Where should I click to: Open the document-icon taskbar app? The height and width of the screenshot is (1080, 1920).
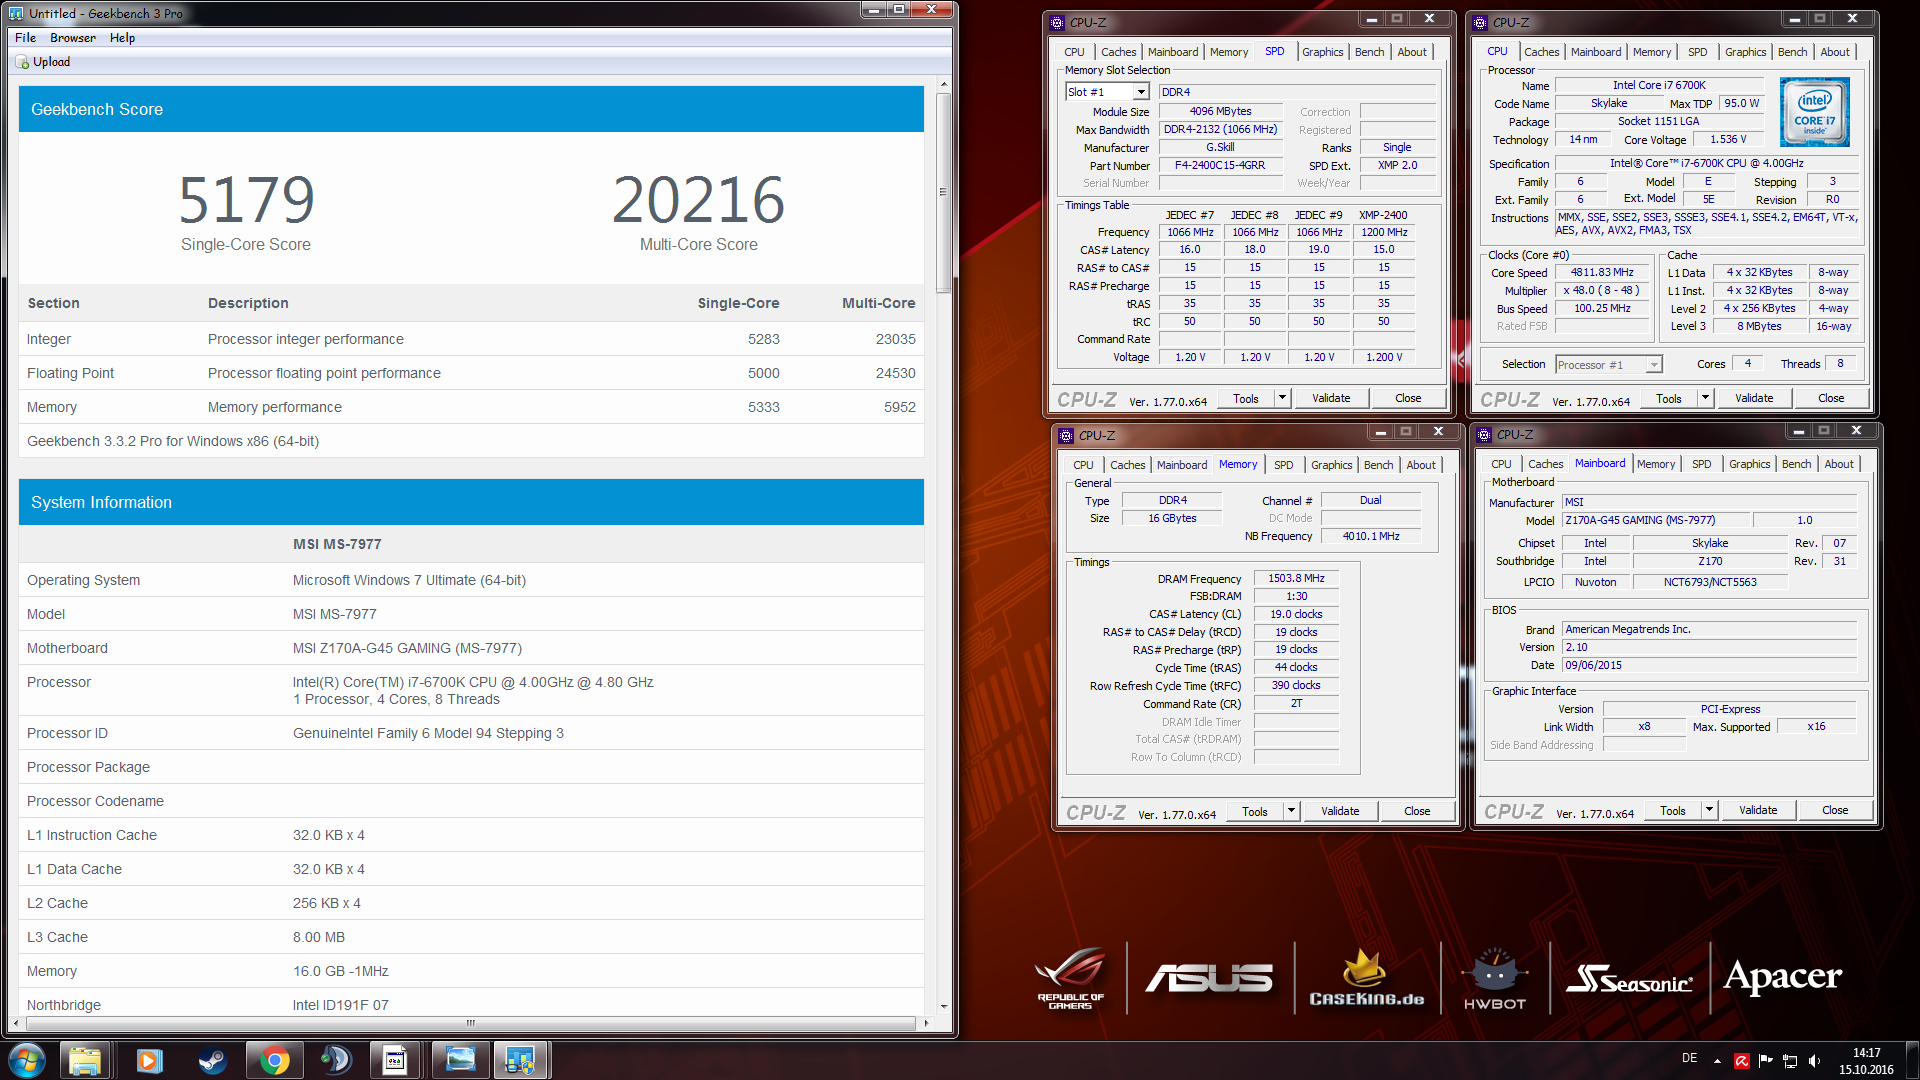tap(395, 1060)
